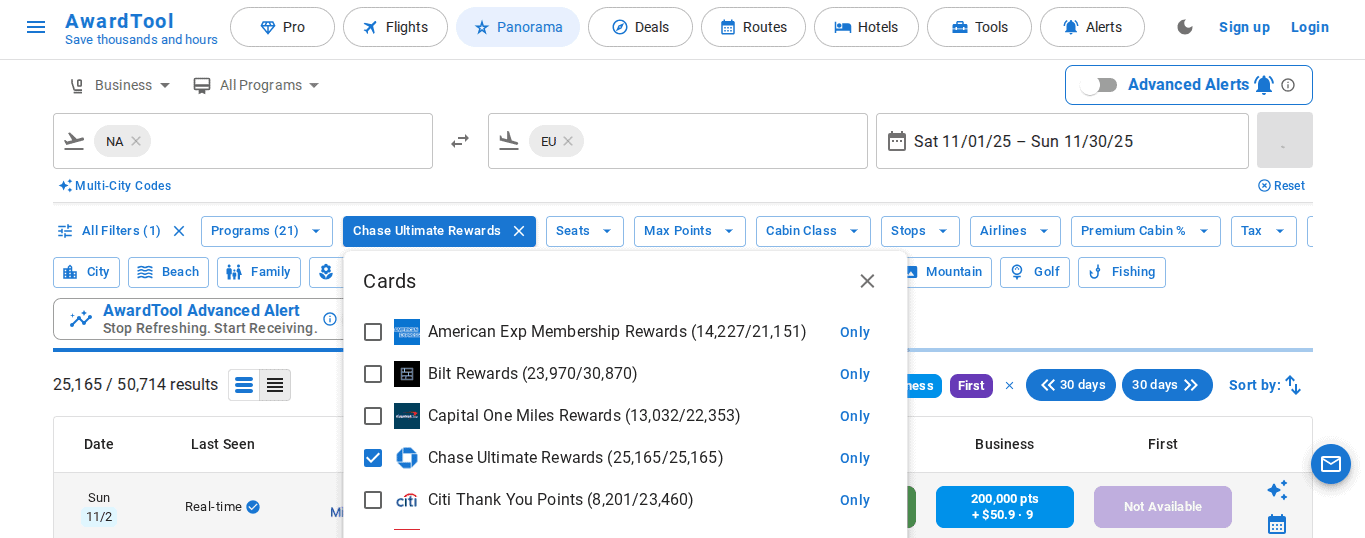Select Only for Capital One Miles Rewards
The width and height of the screenshot is (1365, 538).
tap(855, 416)
